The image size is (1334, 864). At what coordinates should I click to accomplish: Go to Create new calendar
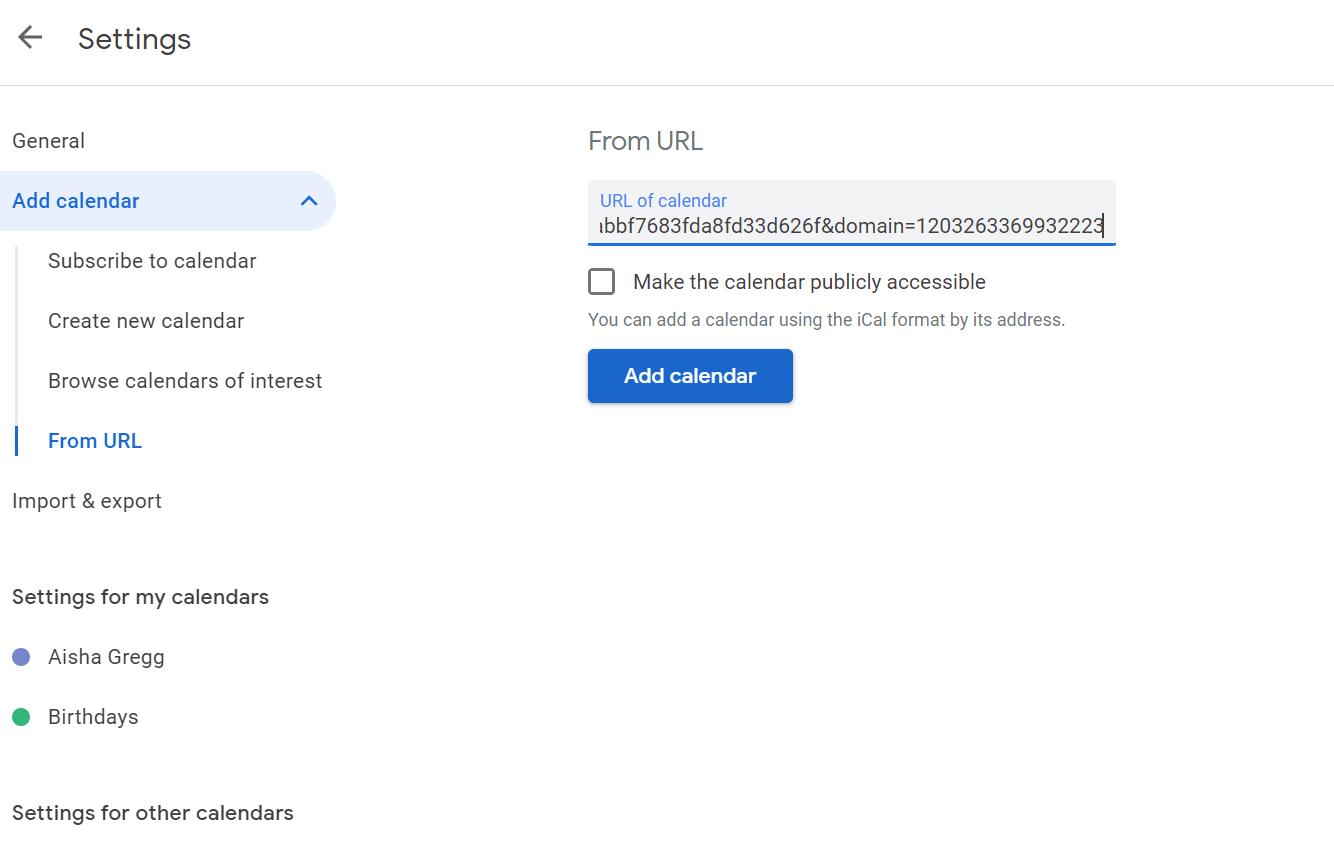click(146, 321)
